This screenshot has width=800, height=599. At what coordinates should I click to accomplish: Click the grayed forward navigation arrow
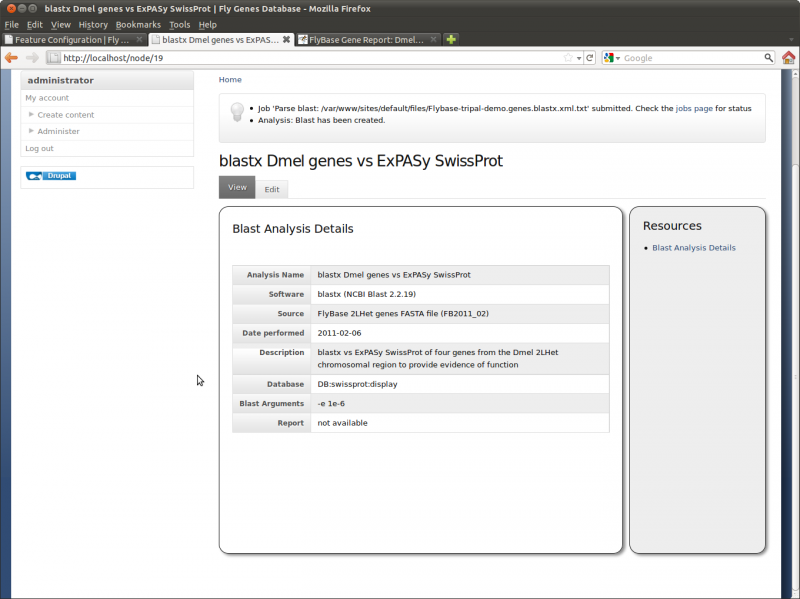32,58
